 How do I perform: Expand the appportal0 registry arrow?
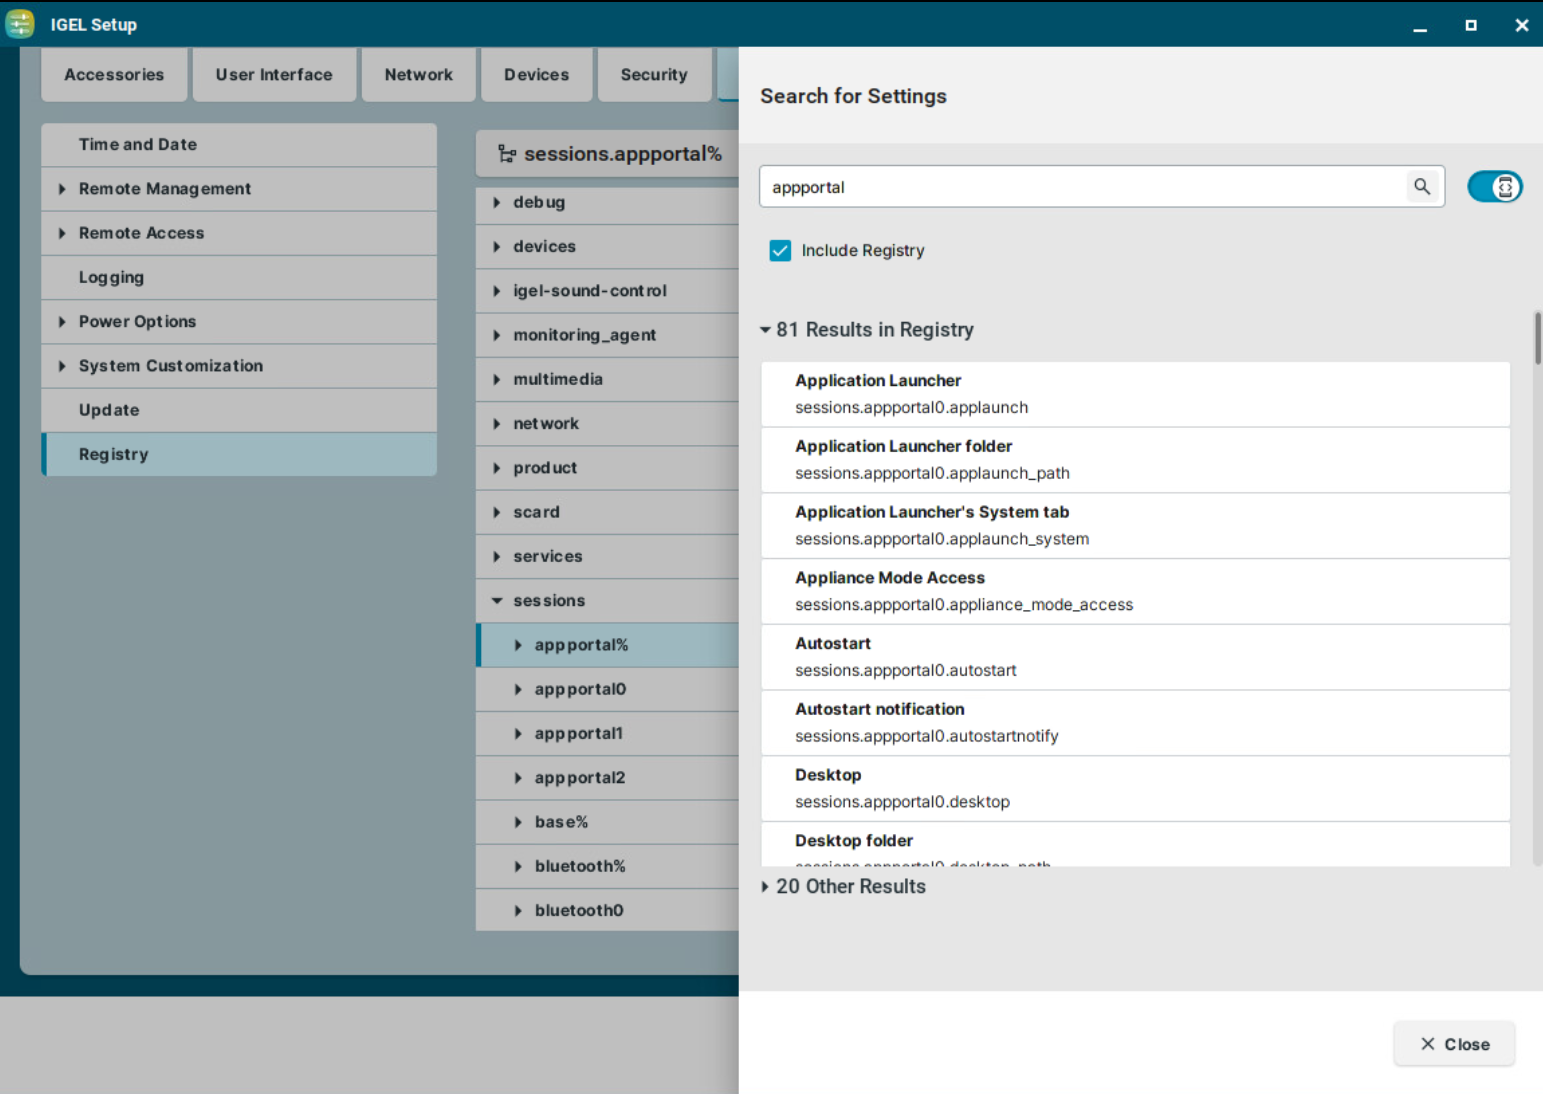point(518,690)
